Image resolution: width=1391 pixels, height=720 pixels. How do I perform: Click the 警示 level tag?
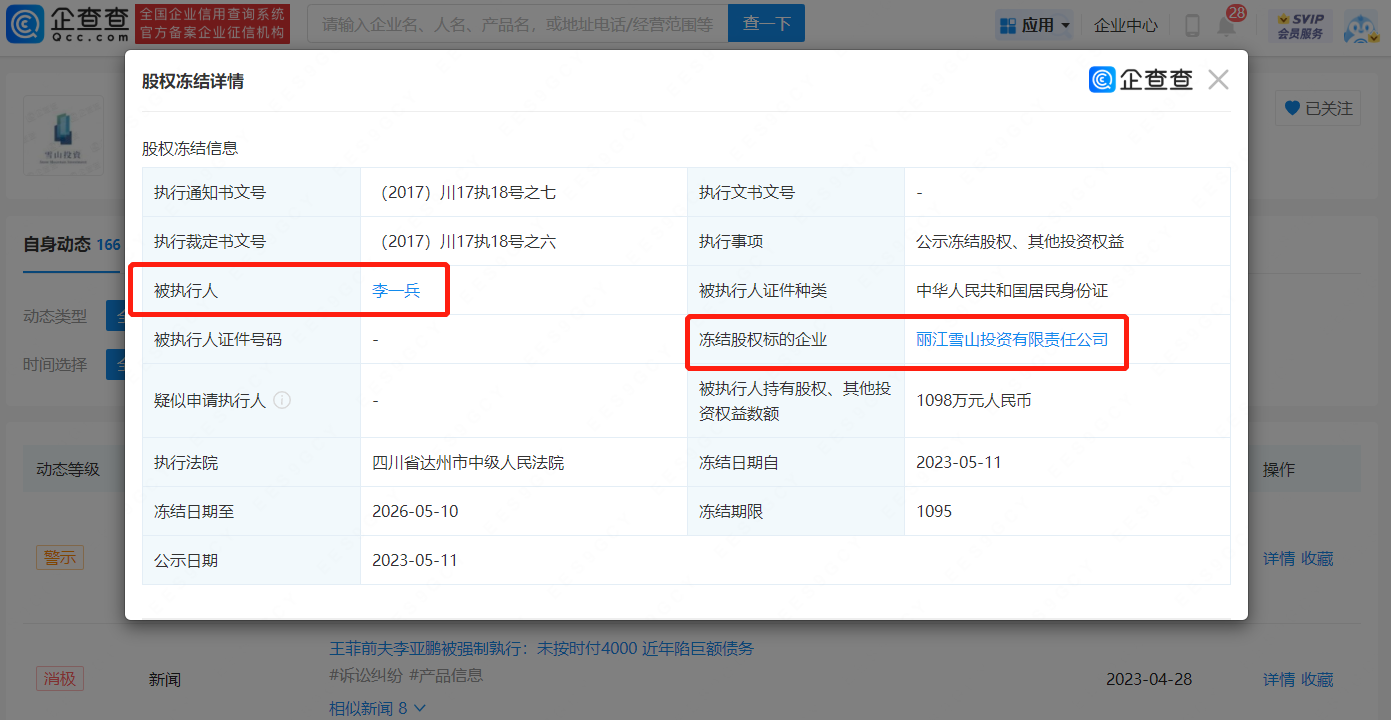coord(60,558)
